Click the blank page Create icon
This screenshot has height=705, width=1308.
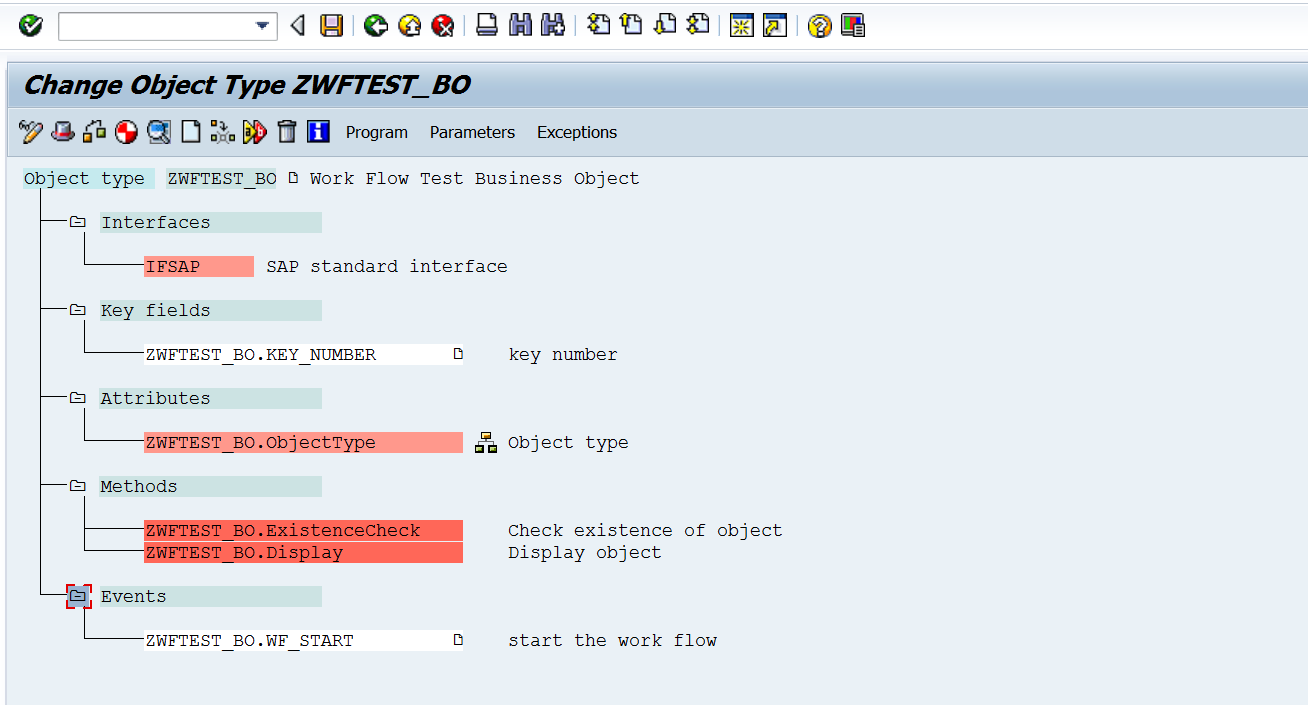coord(190,131)
